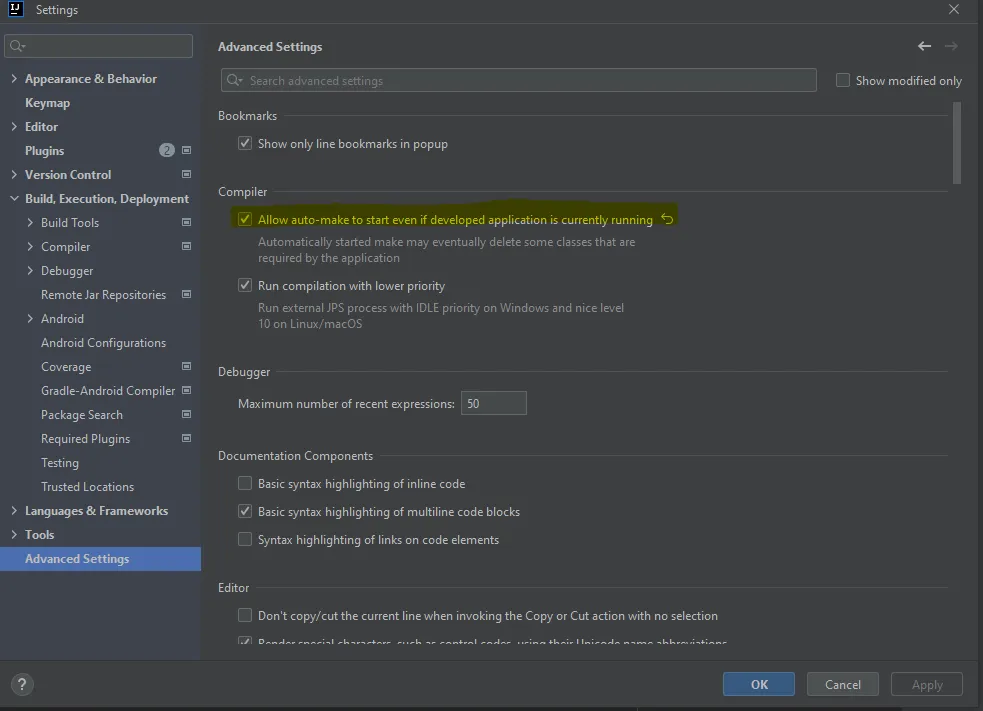Click the Search advanced settings field
This screenshot has height=711, width=983.
(x=520, y=81)
